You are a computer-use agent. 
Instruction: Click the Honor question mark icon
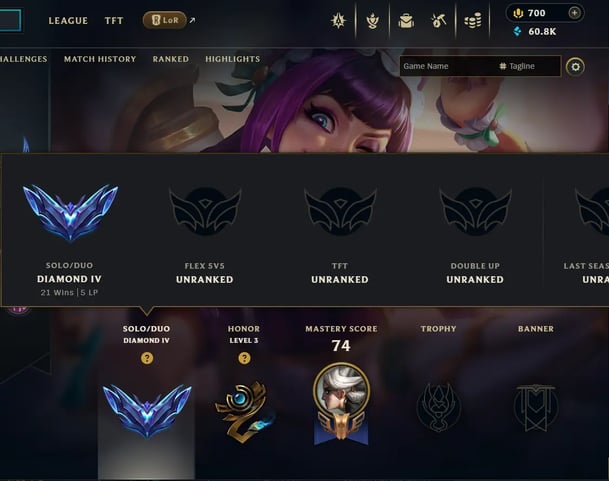pyautogui.click(x=244, y=358)
